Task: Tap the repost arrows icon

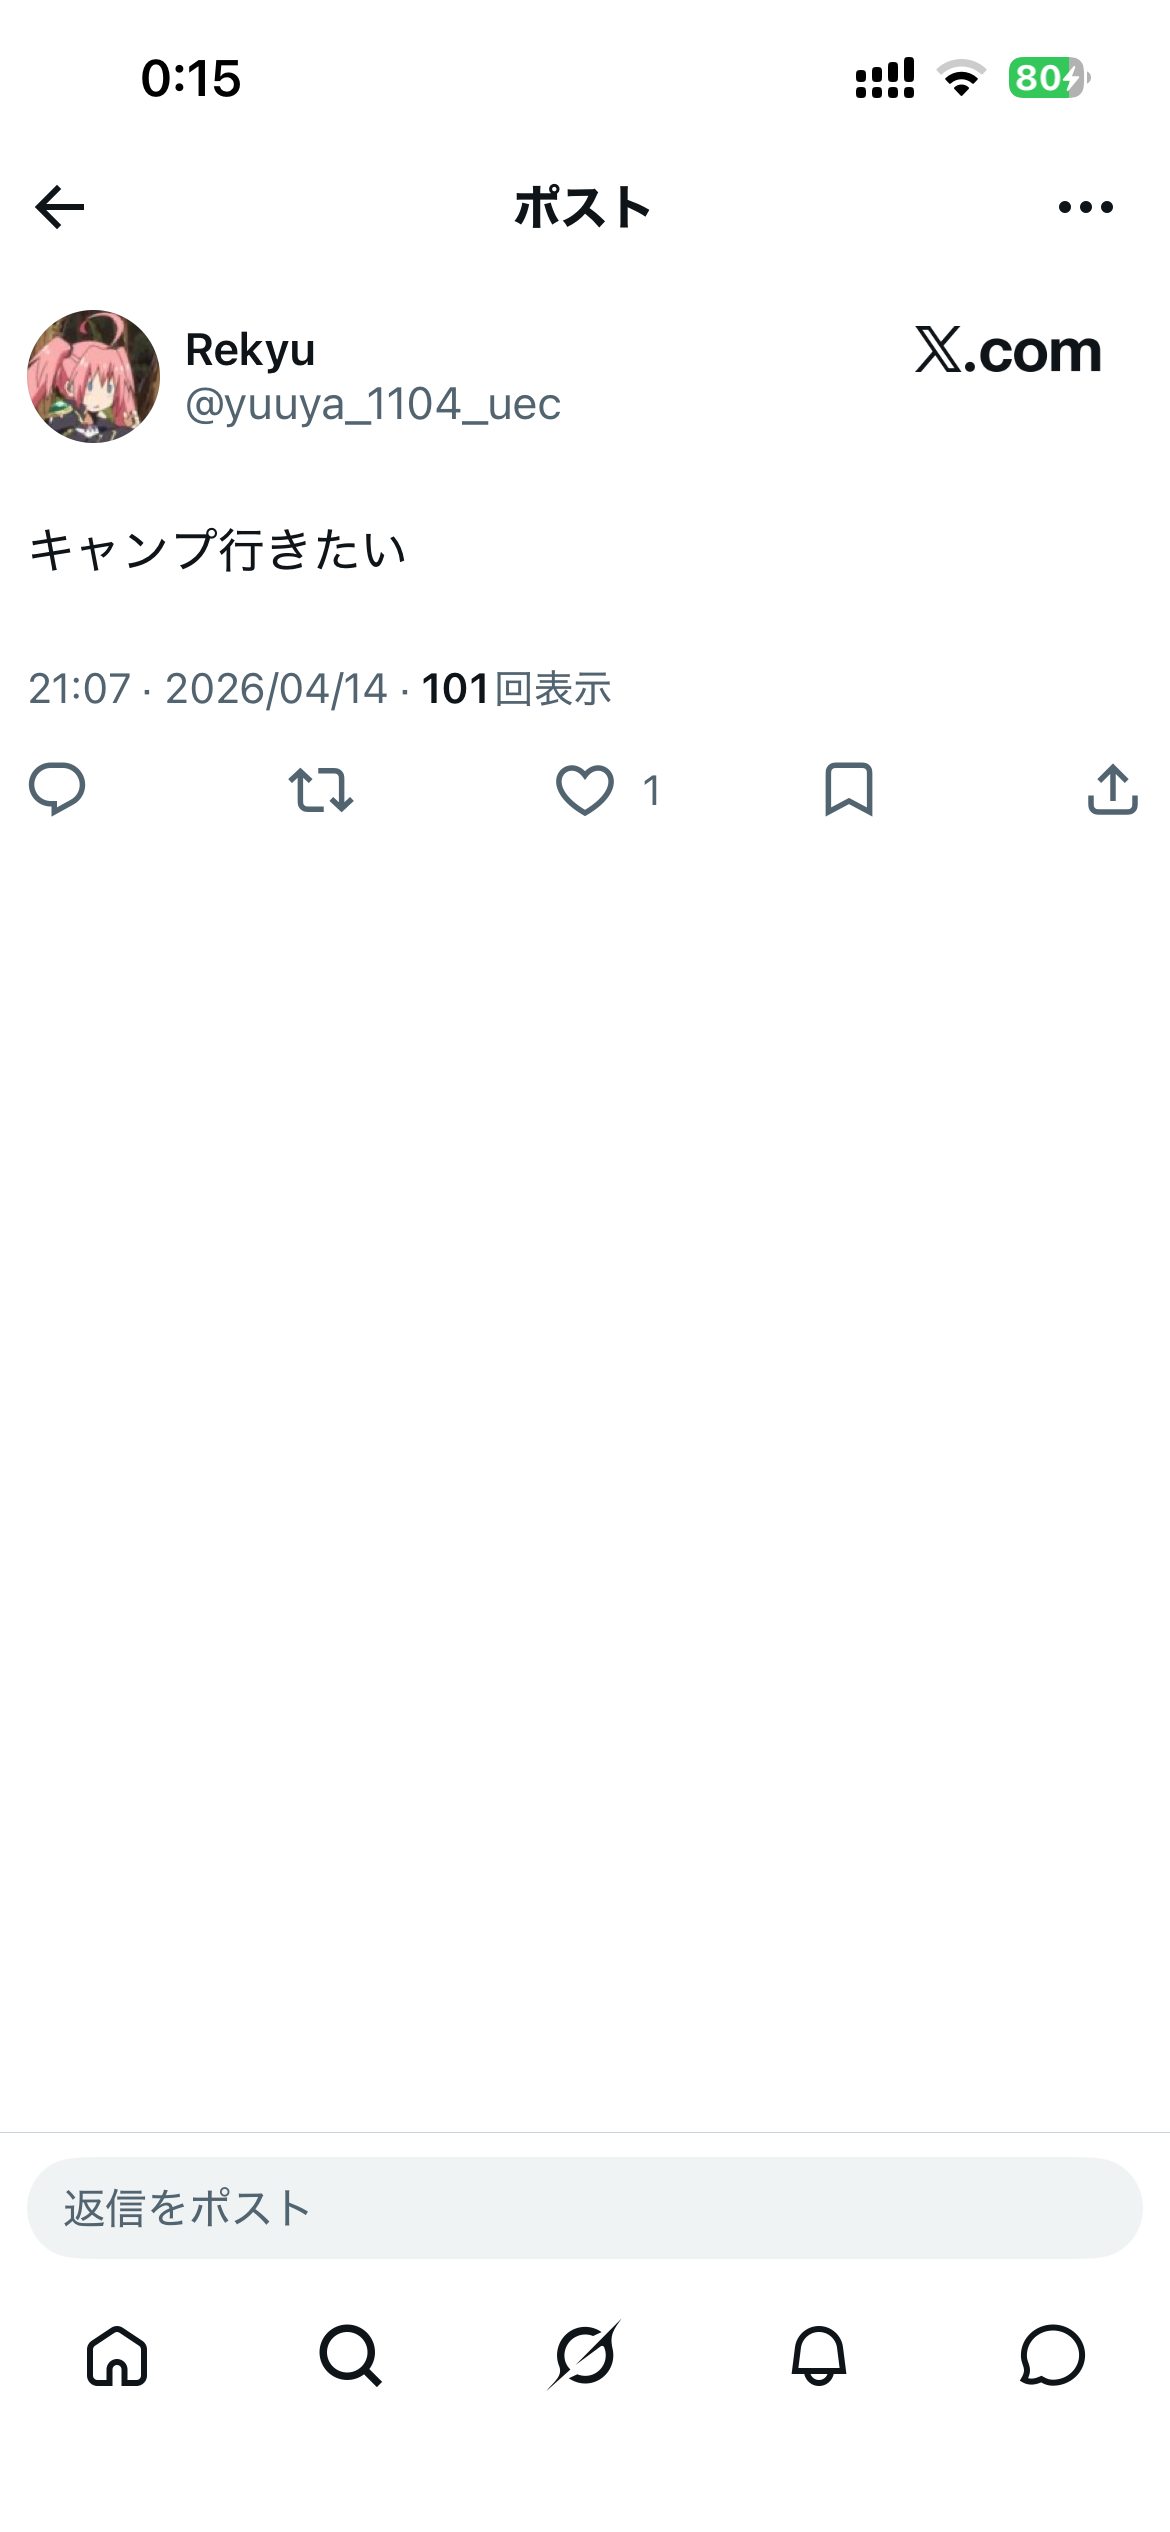Action: click(321, 790)
